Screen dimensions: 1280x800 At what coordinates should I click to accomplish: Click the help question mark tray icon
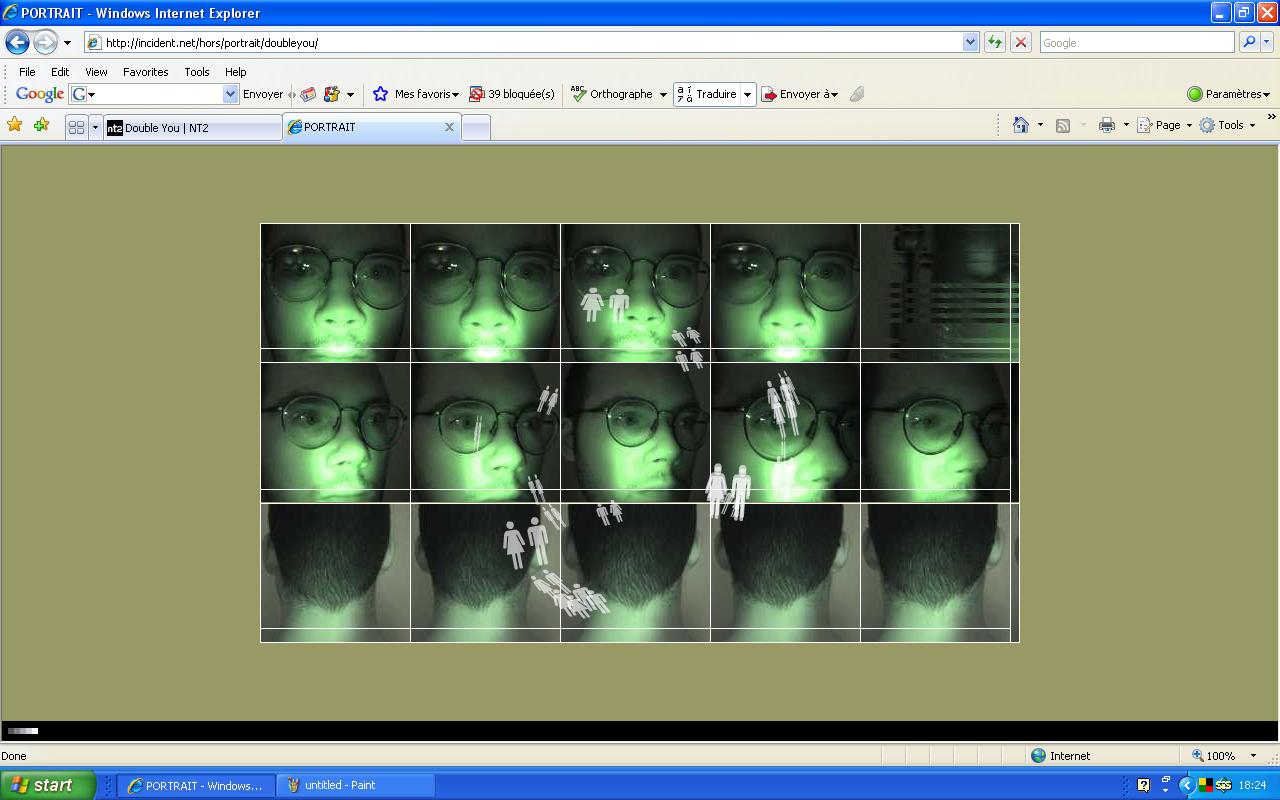click(x=1143, y=785)
